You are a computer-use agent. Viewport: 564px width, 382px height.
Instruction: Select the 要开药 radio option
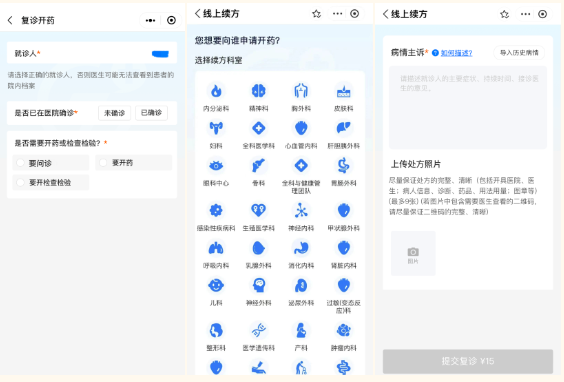click(133, 163)
